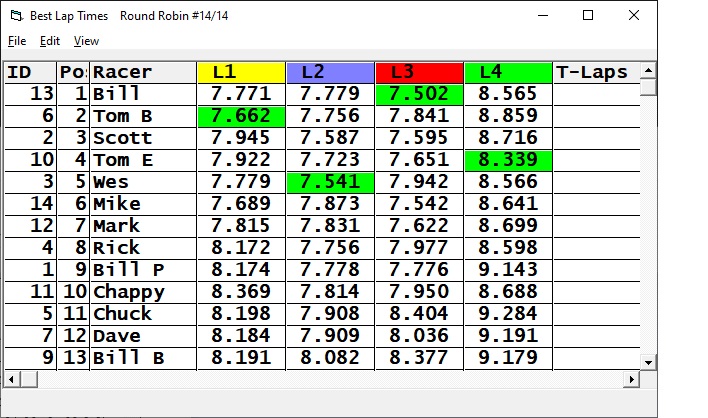Screen dimensions: 708x418
Task: Open the Edit menu
Action: tap(50, 41)
